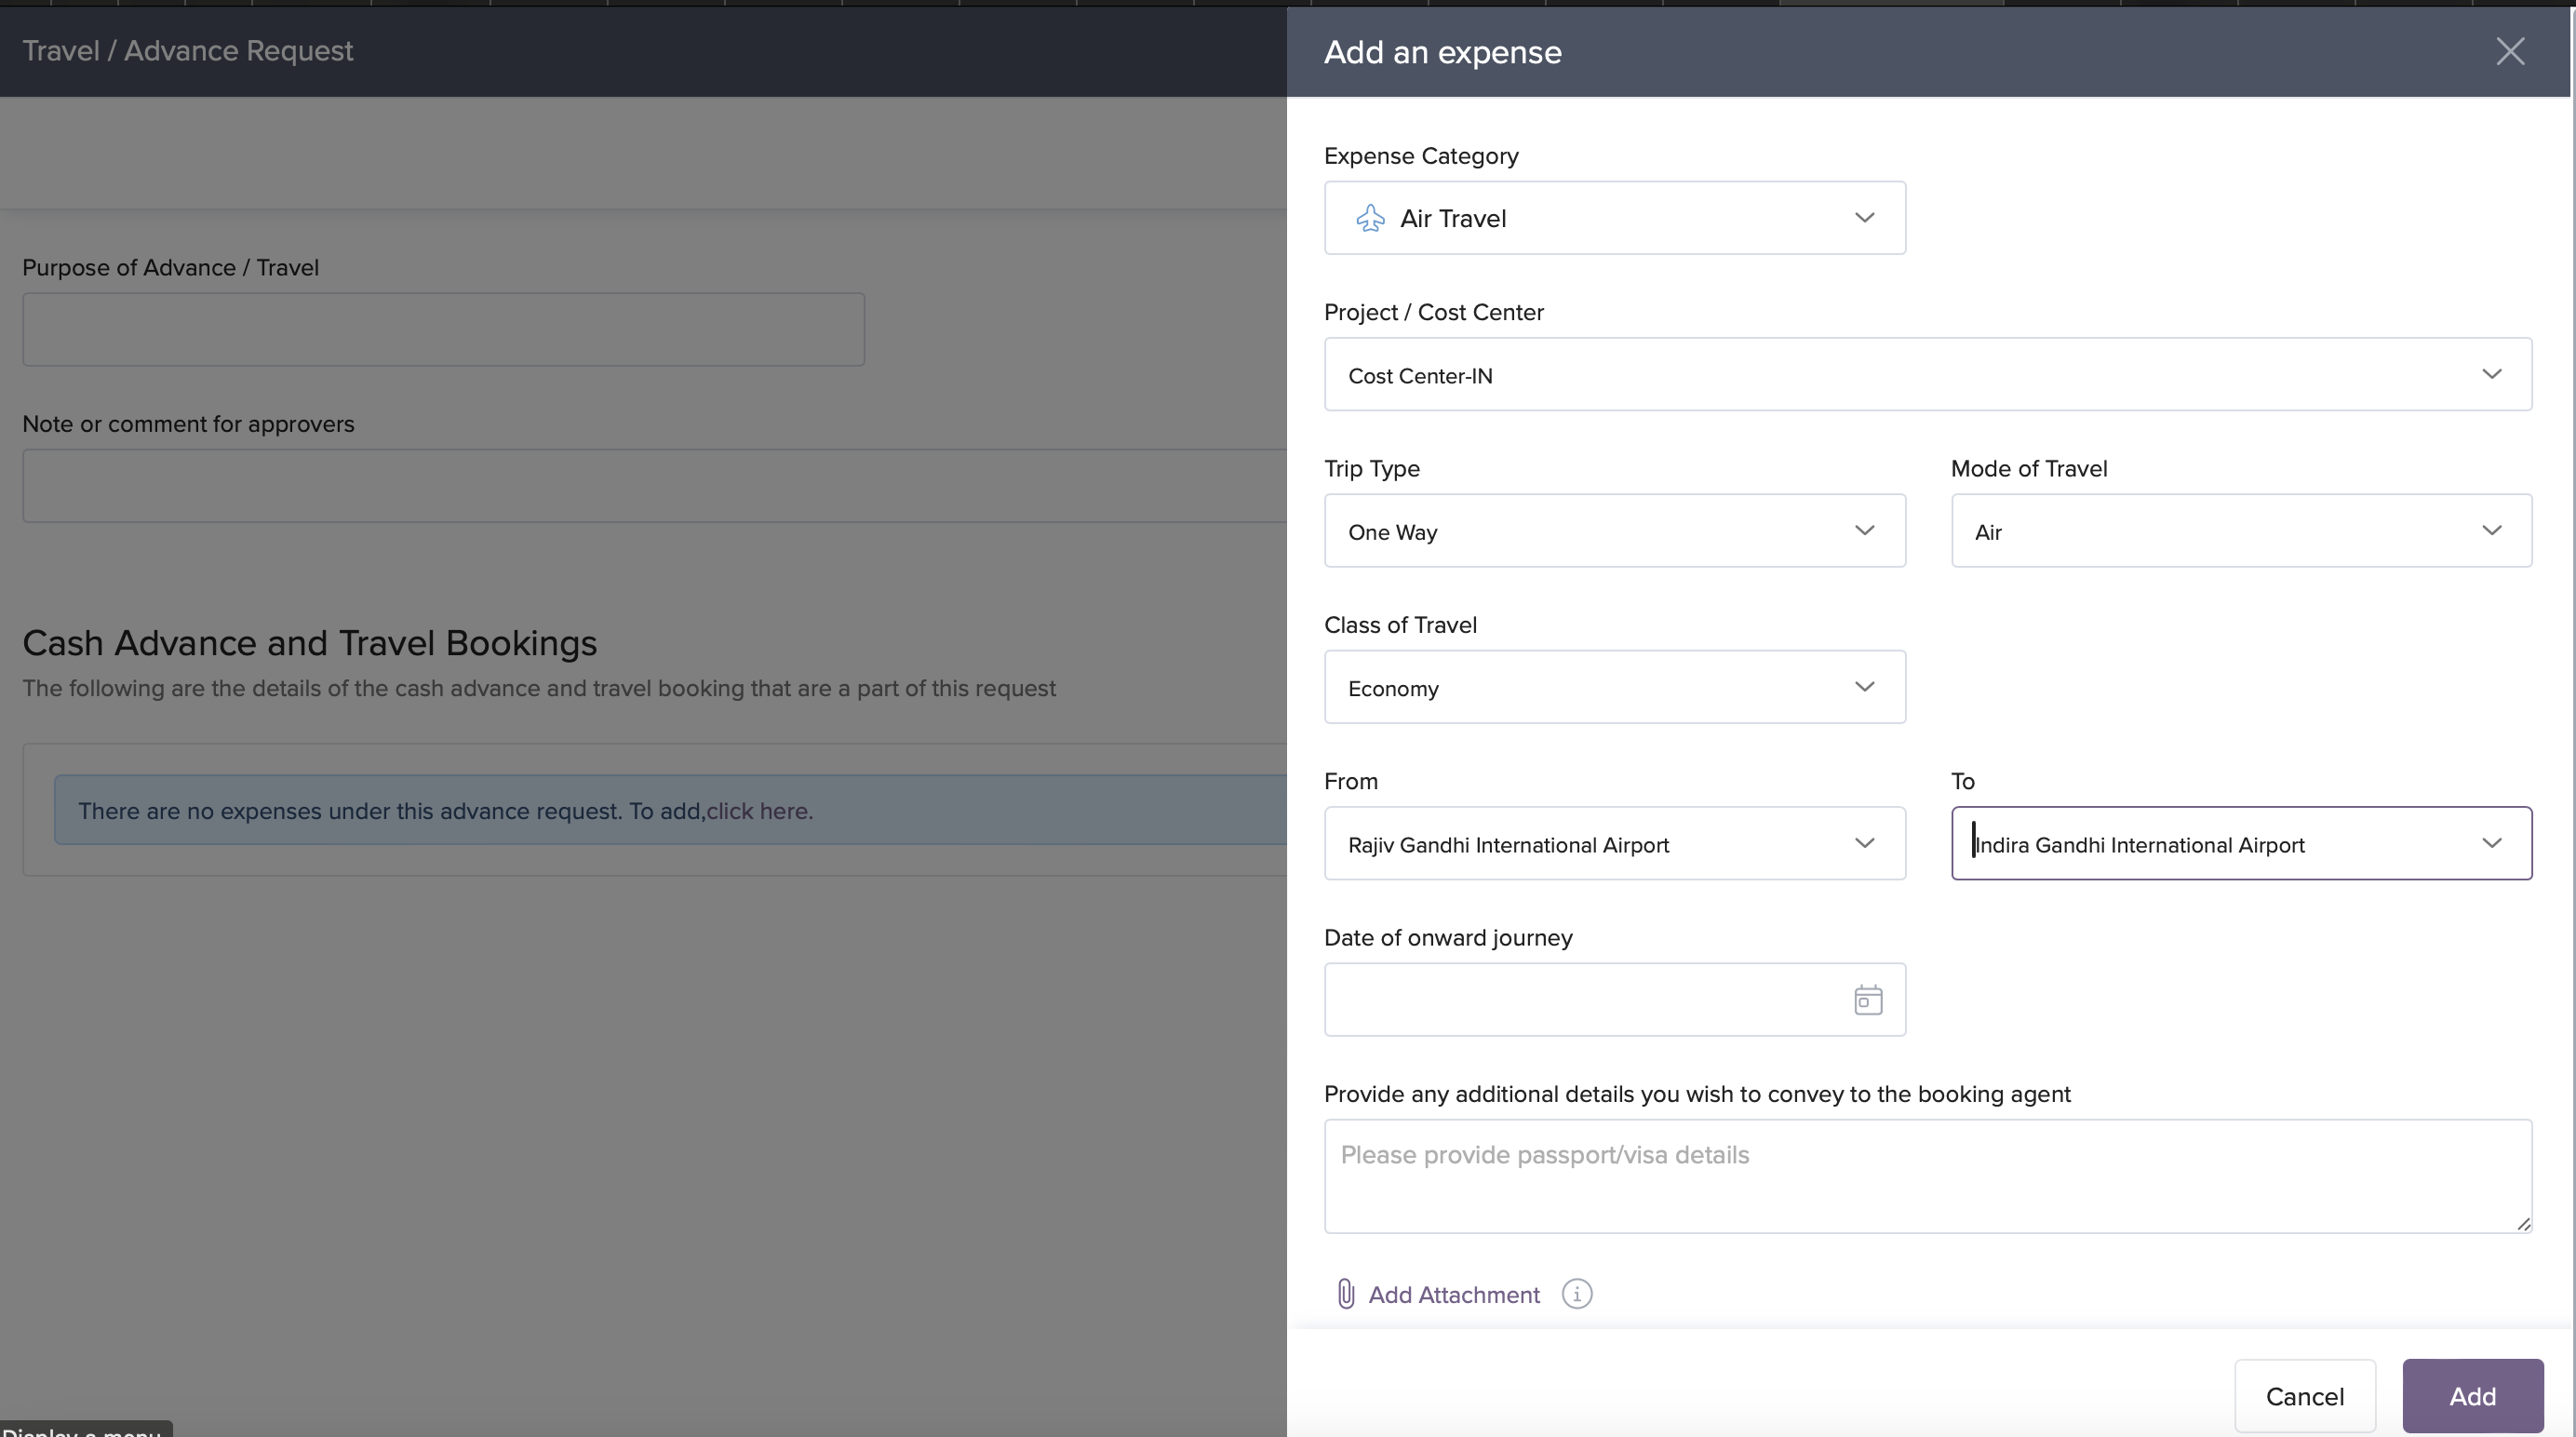The image size is (2576, 1437).
Task: Click the 'click here' link to add expenses
Action: click(x=758, y=811)
